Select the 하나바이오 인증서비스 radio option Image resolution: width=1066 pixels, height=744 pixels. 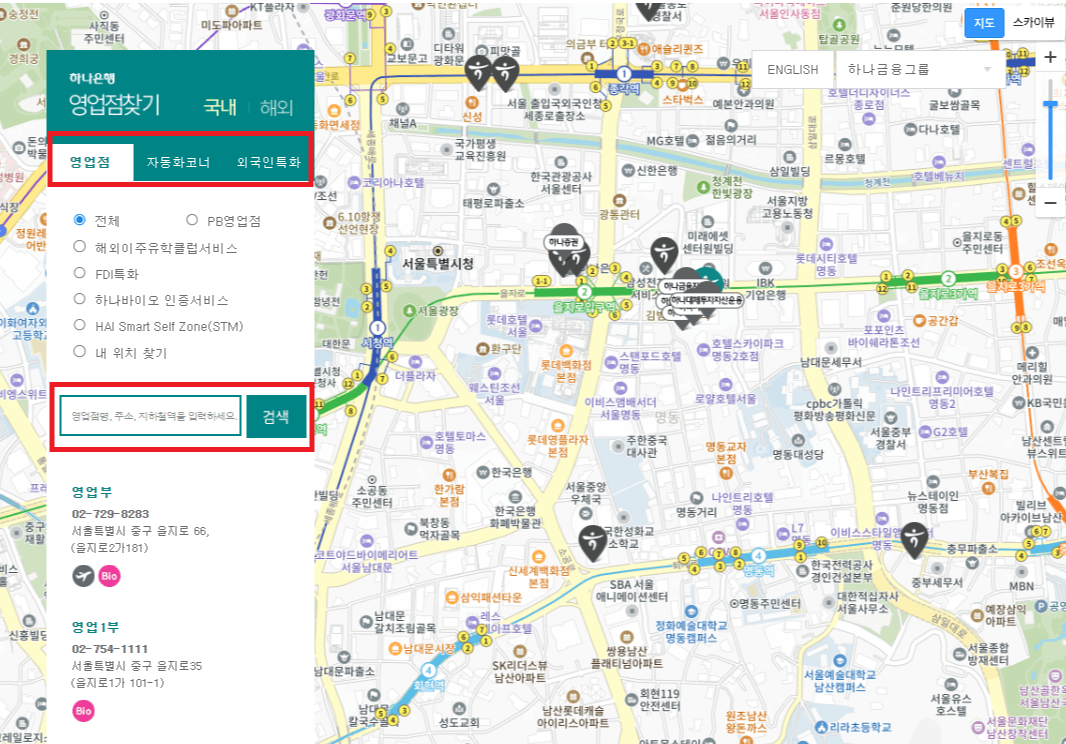(x=80, y=299)
